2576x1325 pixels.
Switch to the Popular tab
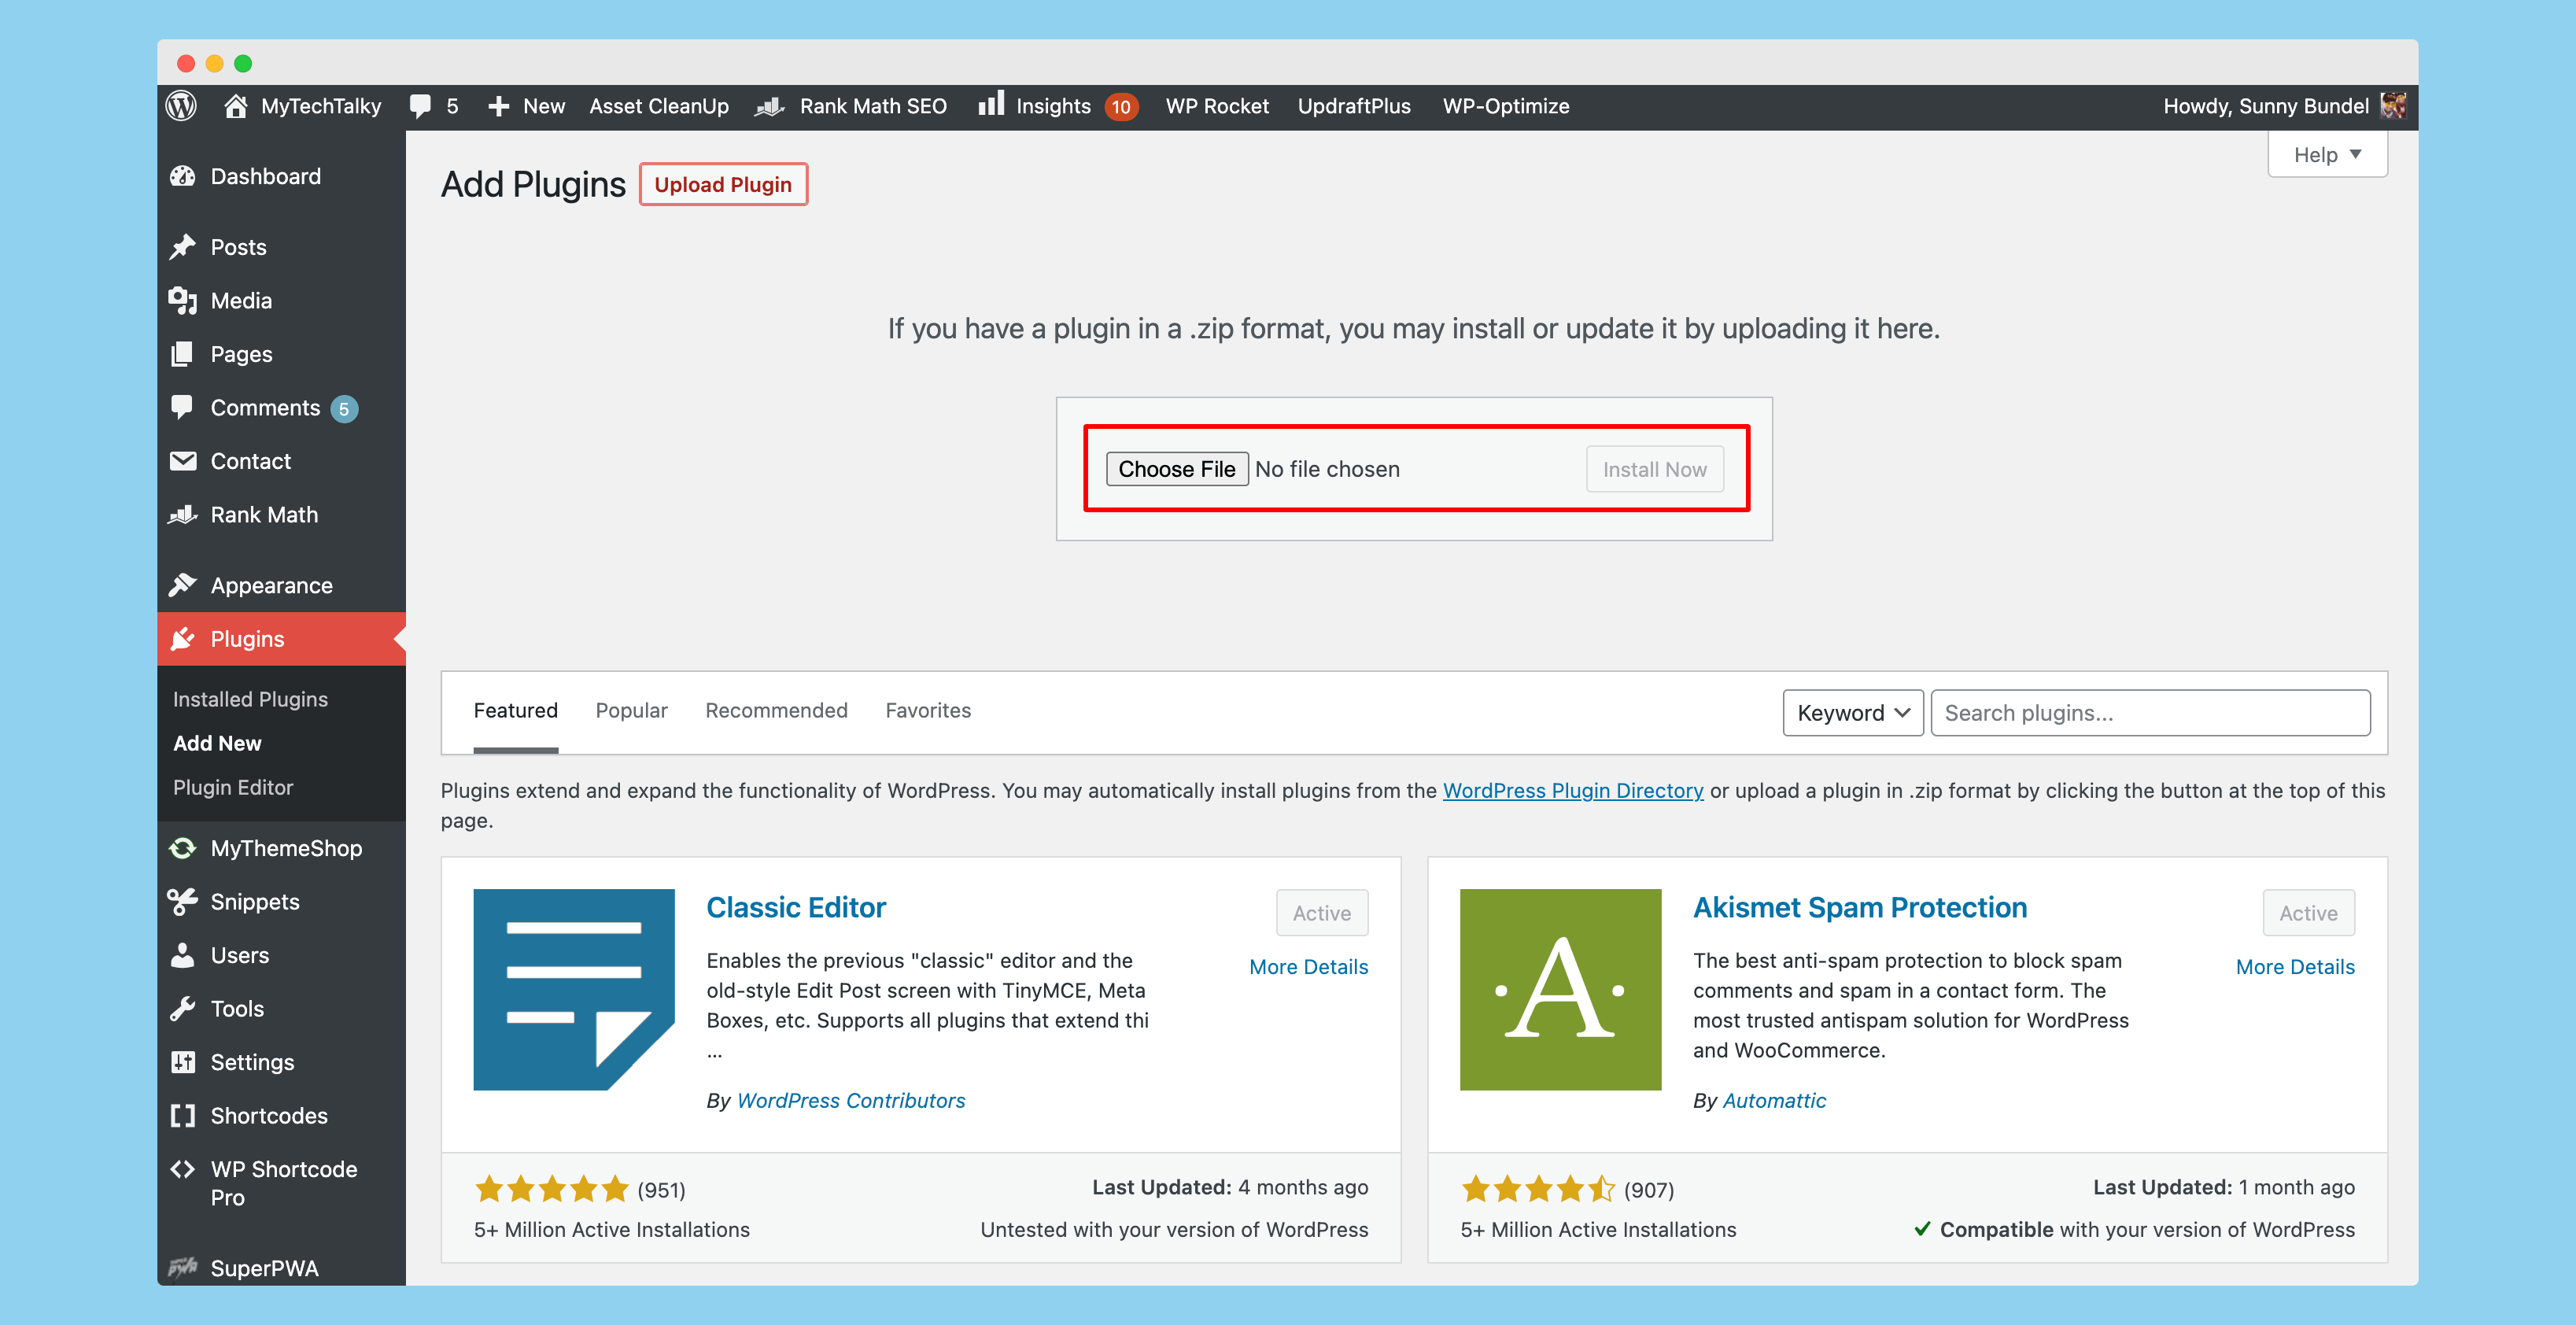click(631, 710)
